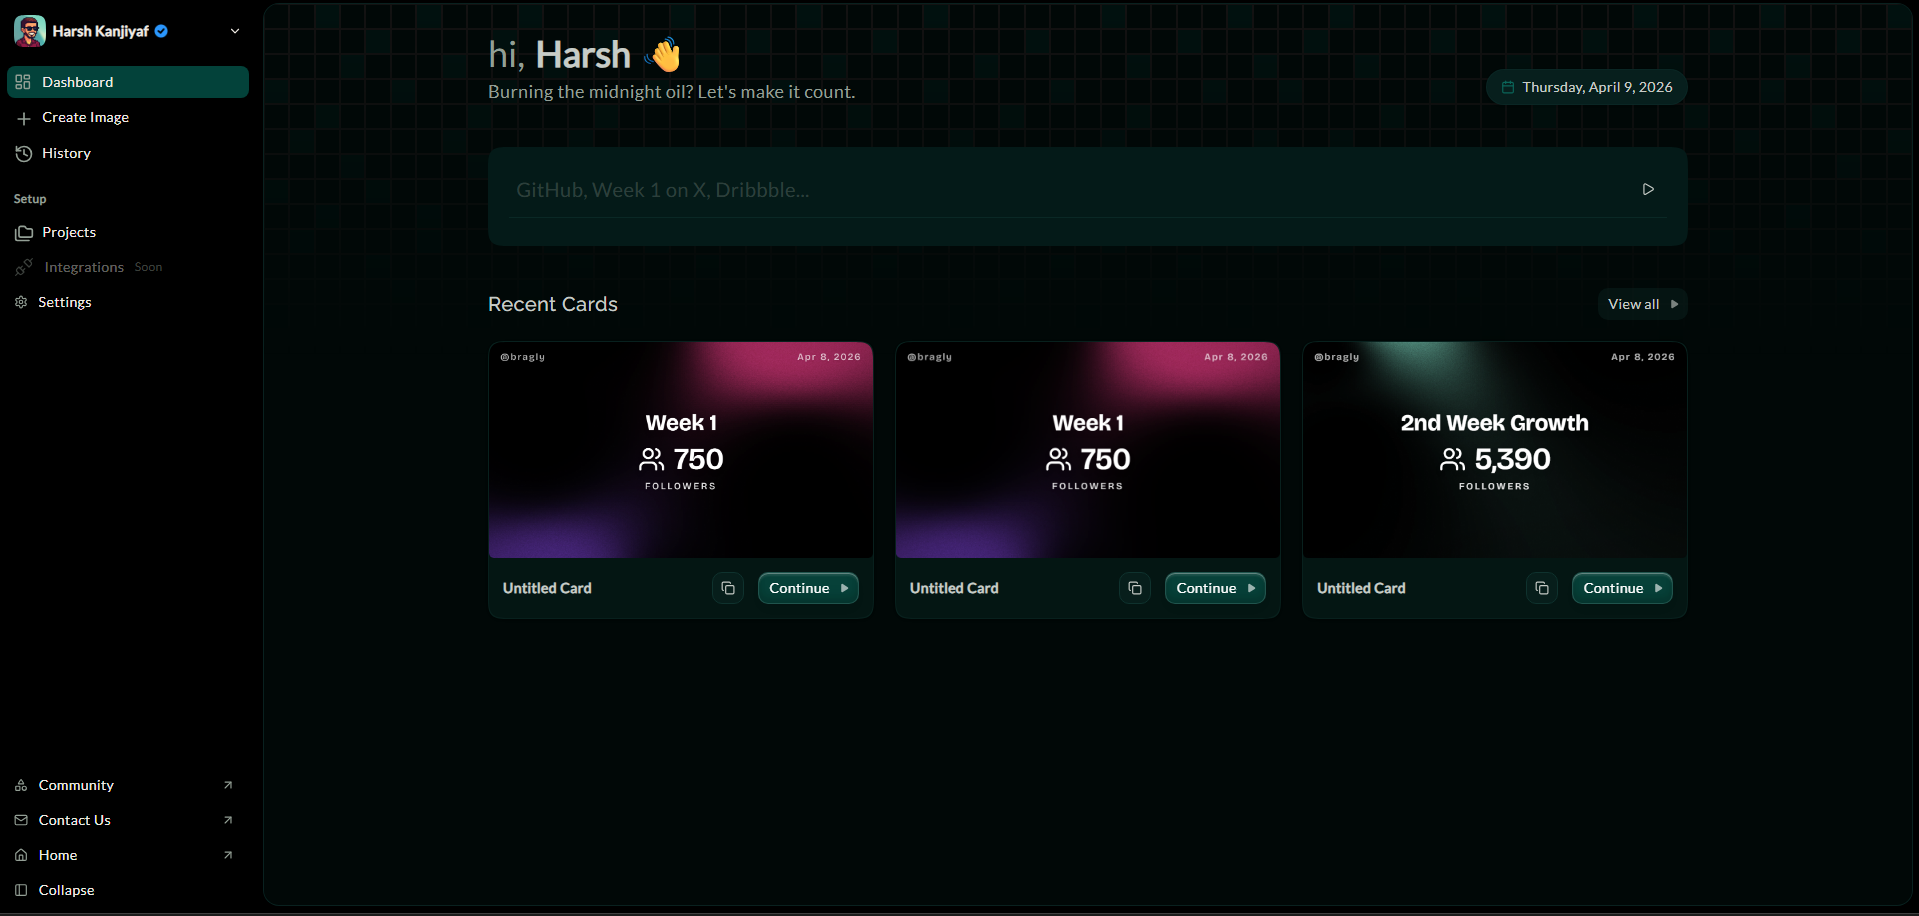Select the Dashboard icon in sidebar

pyautogui.click(x=23, y=82)
